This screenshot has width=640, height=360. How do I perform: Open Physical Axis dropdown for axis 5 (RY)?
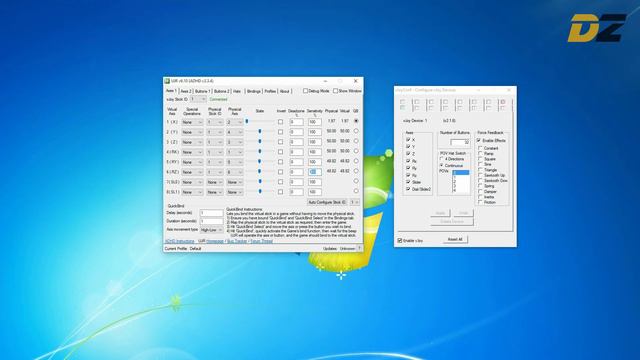[x=235, y=162]
